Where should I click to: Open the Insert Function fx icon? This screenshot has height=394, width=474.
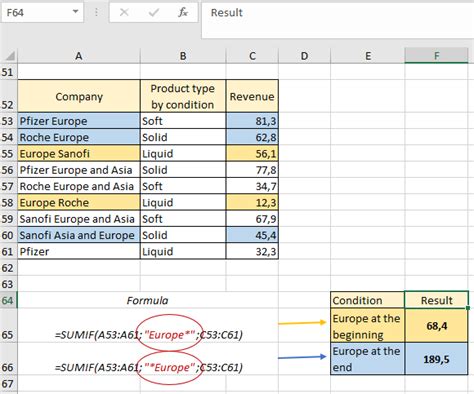coord(183,12)
